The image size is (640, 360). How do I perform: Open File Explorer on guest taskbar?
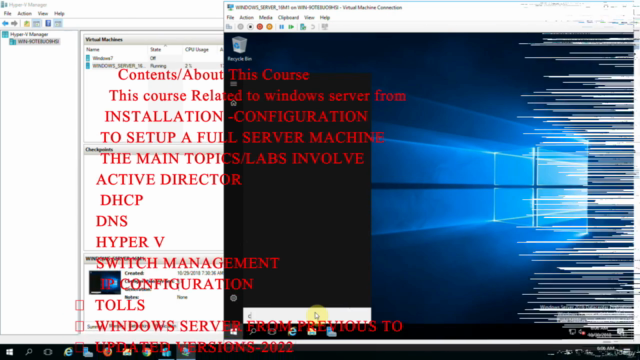[312, 331]
